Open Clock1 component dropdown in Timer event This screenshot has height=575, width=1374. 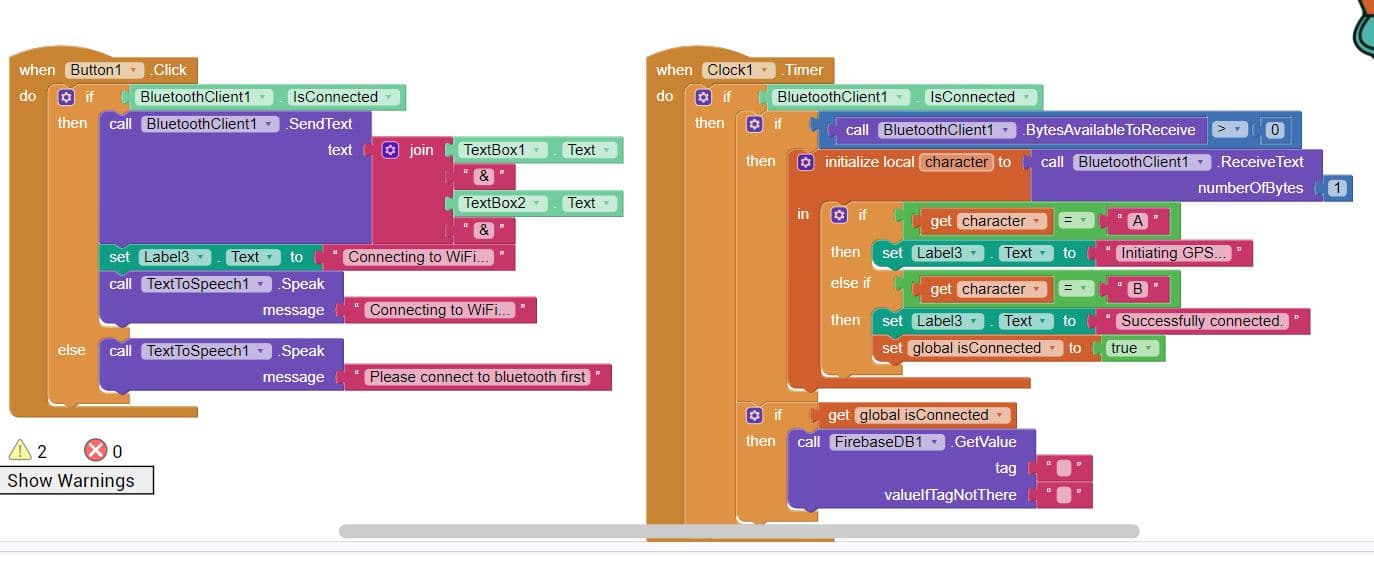point(766,70)
